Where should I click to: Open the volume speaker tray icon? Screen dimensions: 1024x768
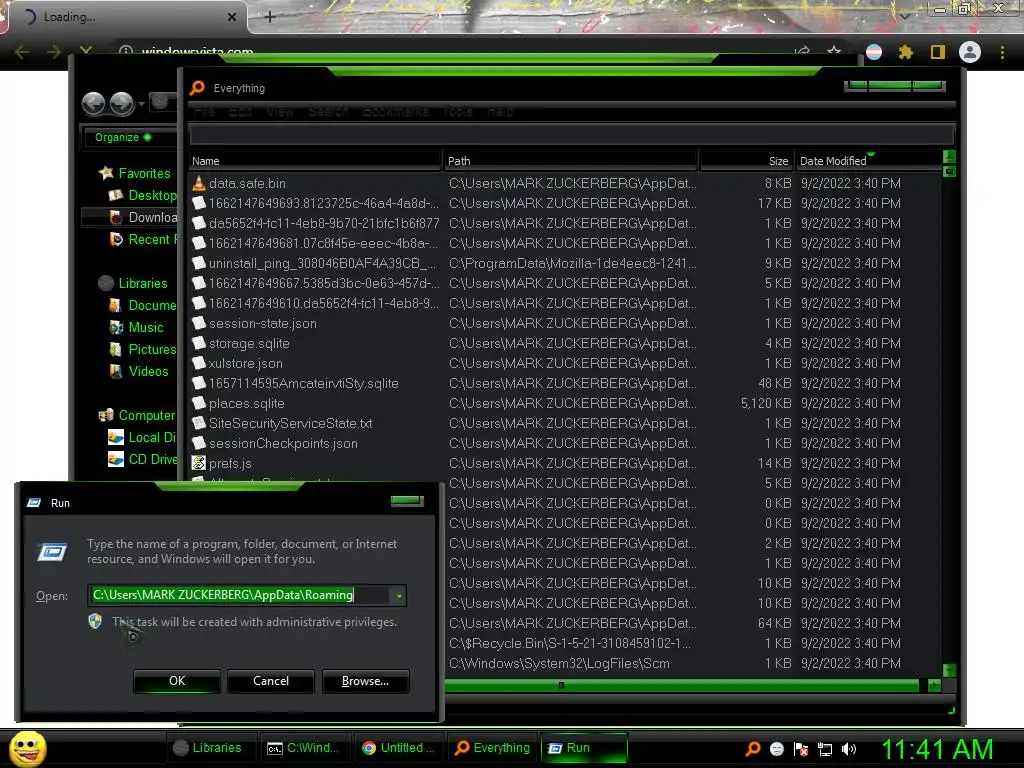click(x=849, y=749)
